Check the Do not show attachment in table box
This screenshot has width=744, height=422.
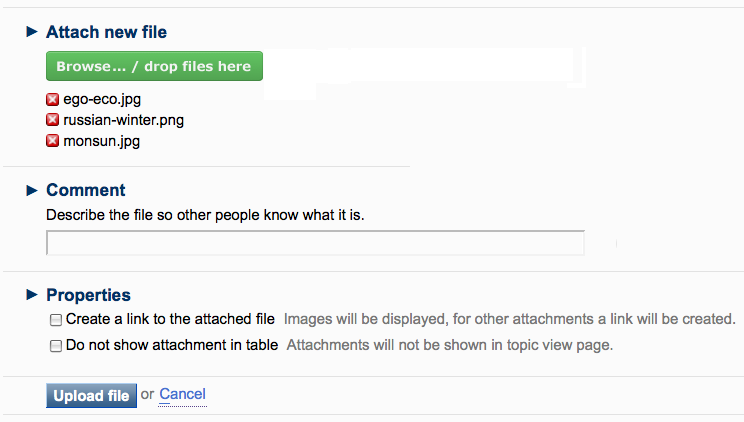[x=56, y=346]
